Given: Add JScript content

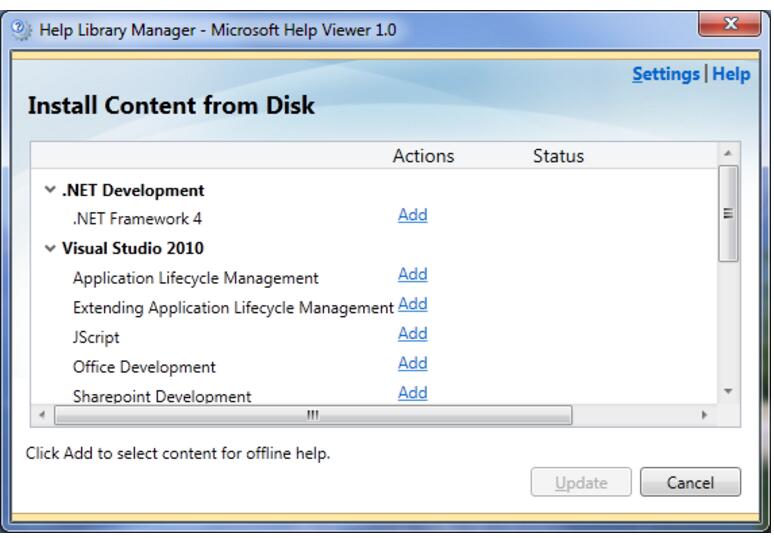Looking at the screenshot, I should pos(413,333).
